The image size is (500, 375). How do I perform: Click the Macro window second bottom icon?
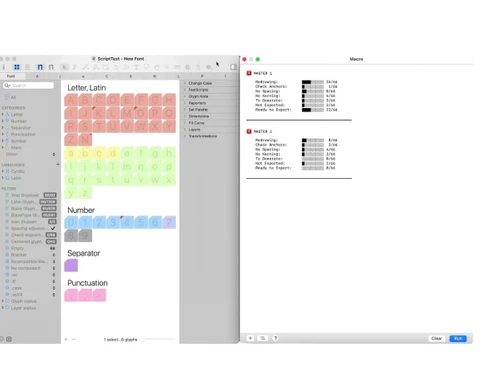[263, 338]
